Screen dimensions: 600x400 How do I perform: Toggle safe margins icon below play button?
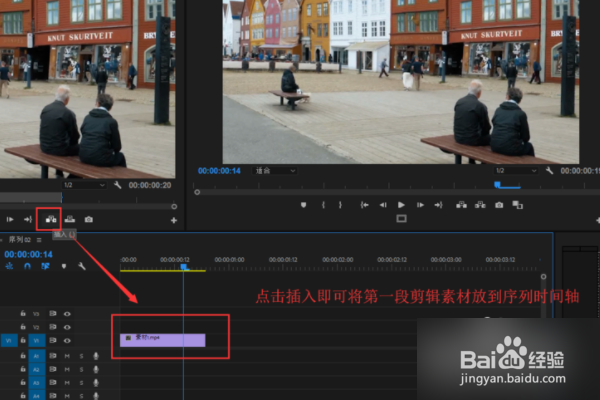pyautogui.click(x=401, y=219)
